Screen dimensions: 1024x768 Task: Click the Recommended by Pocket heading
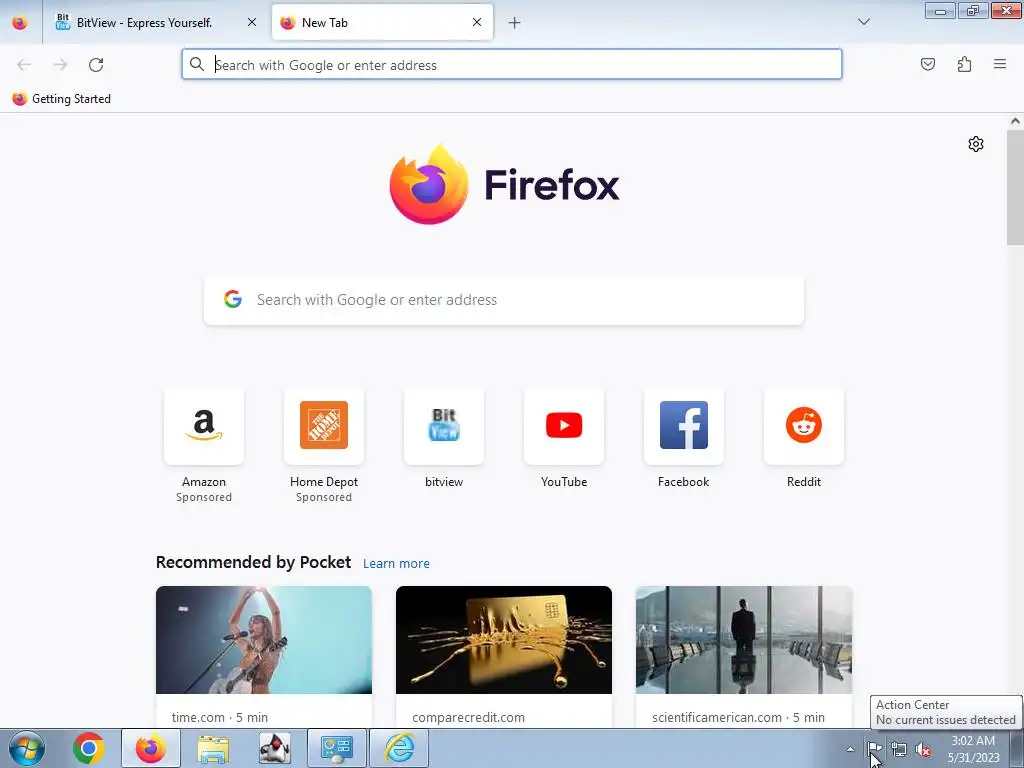(x=253, y=562)
